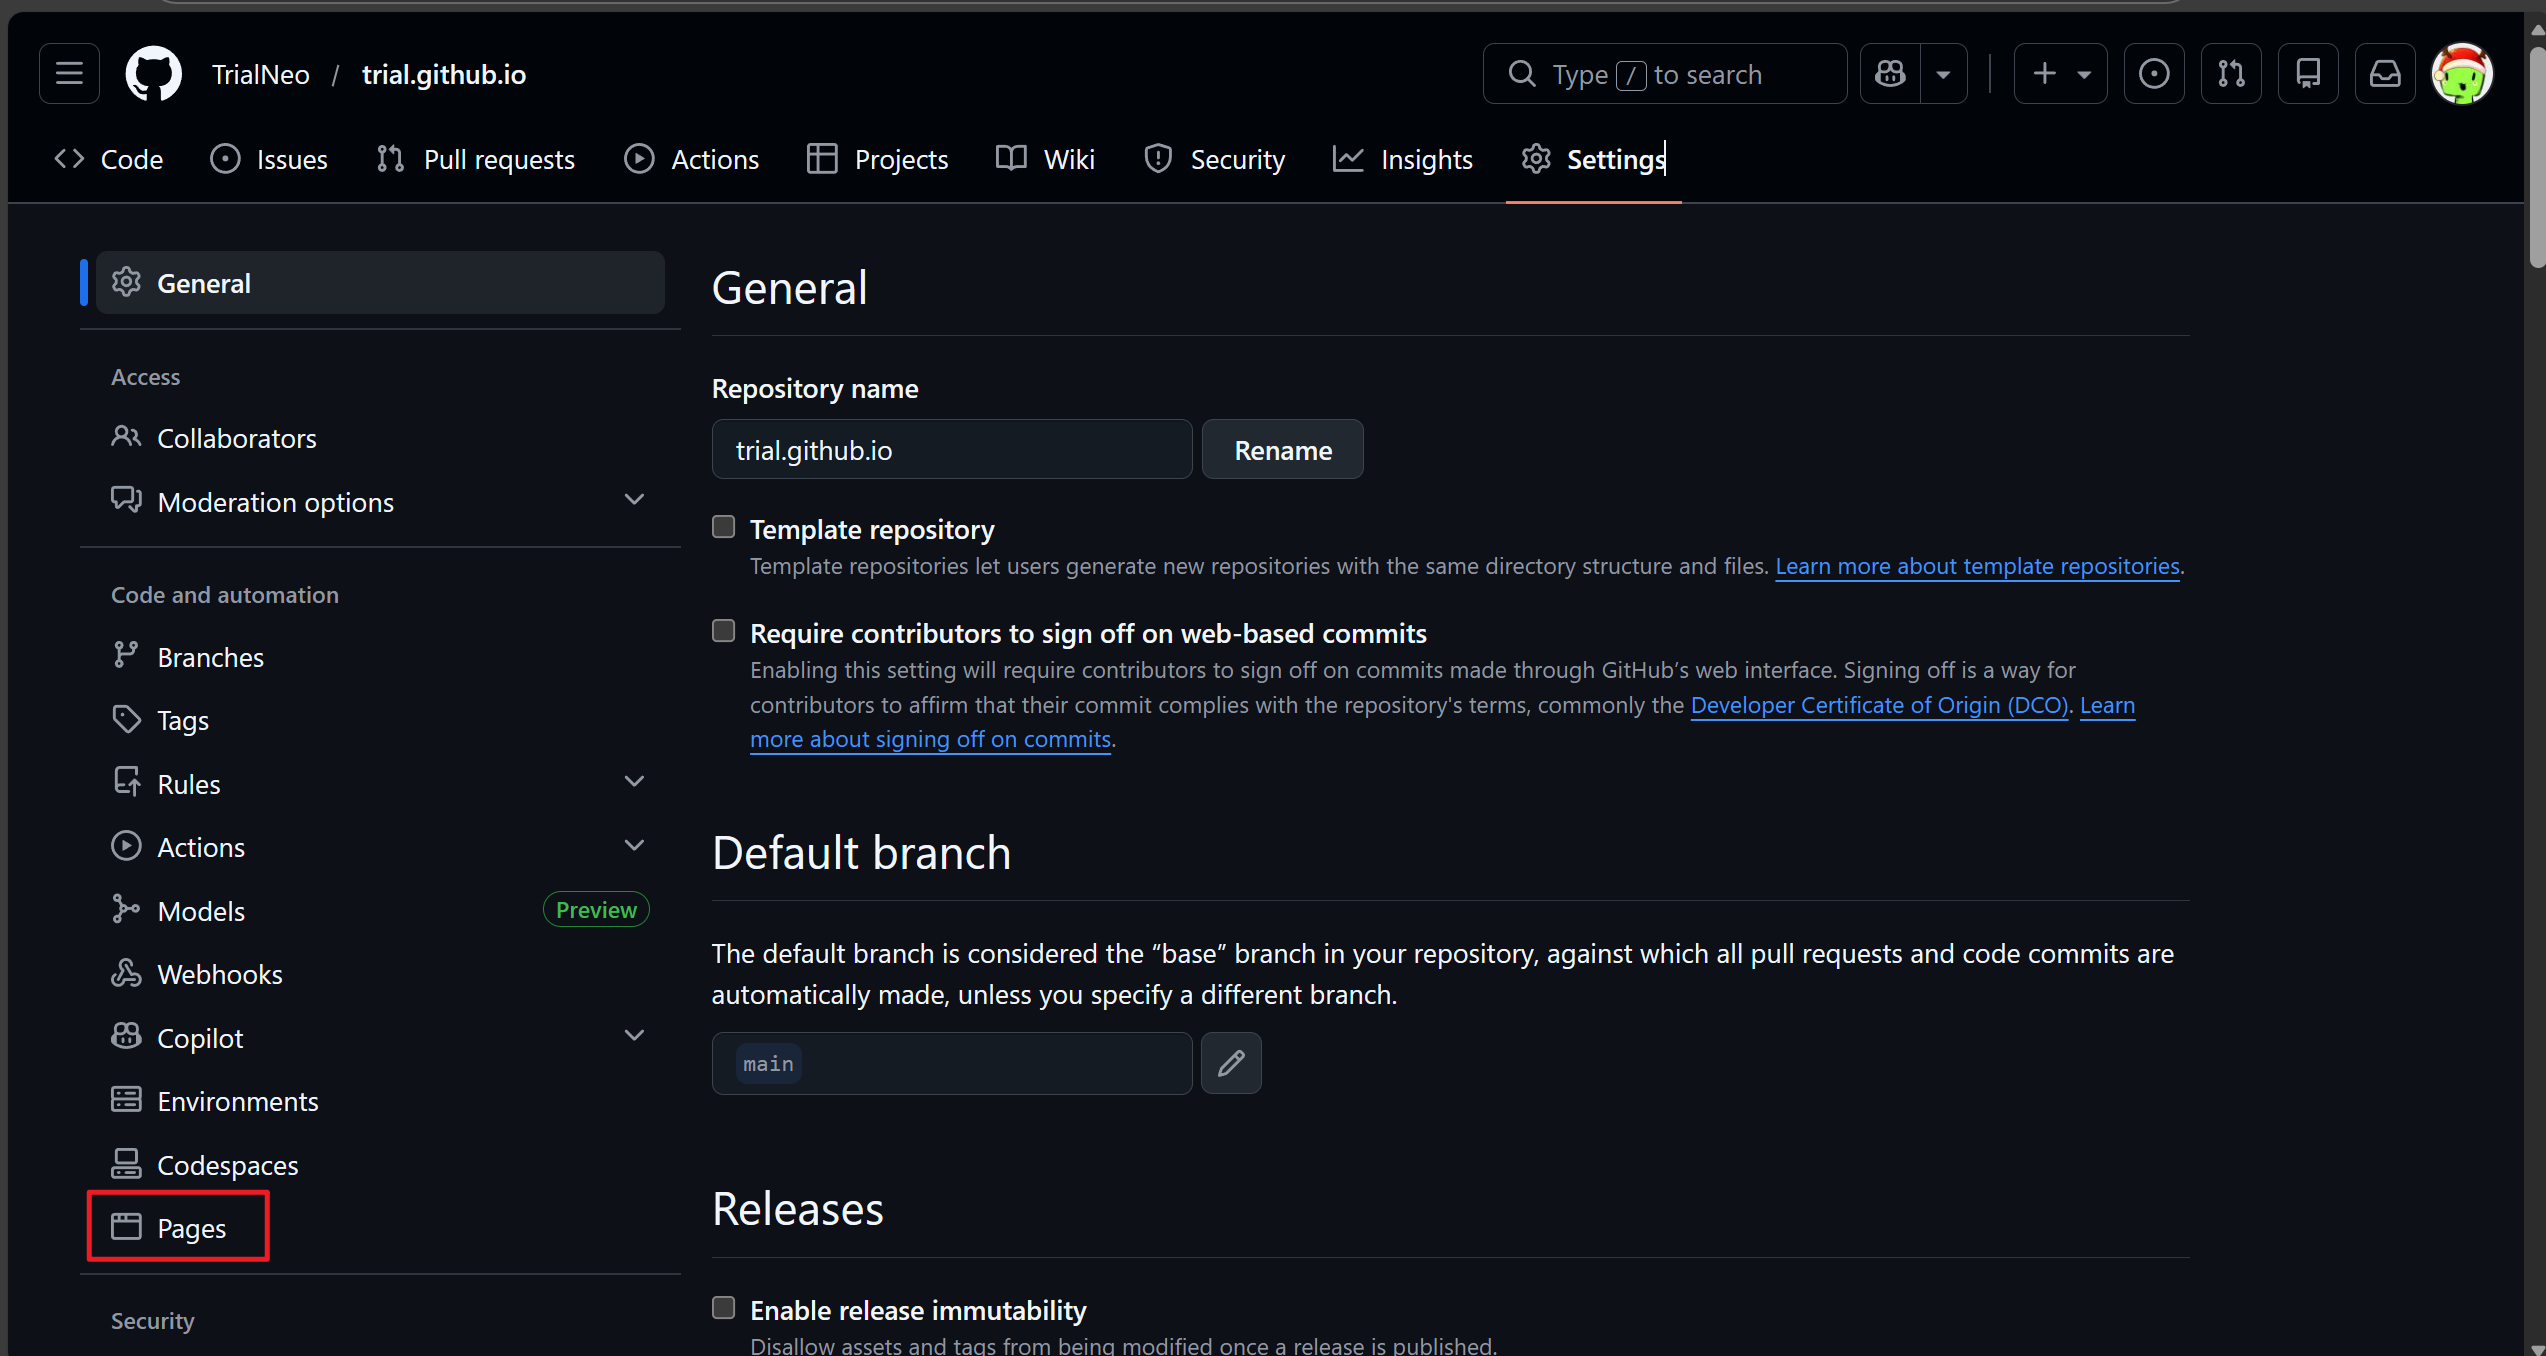Expand the Rules sidebar section
Viewport: 2546px width, 1356px height.
click(x=634, y=782)
